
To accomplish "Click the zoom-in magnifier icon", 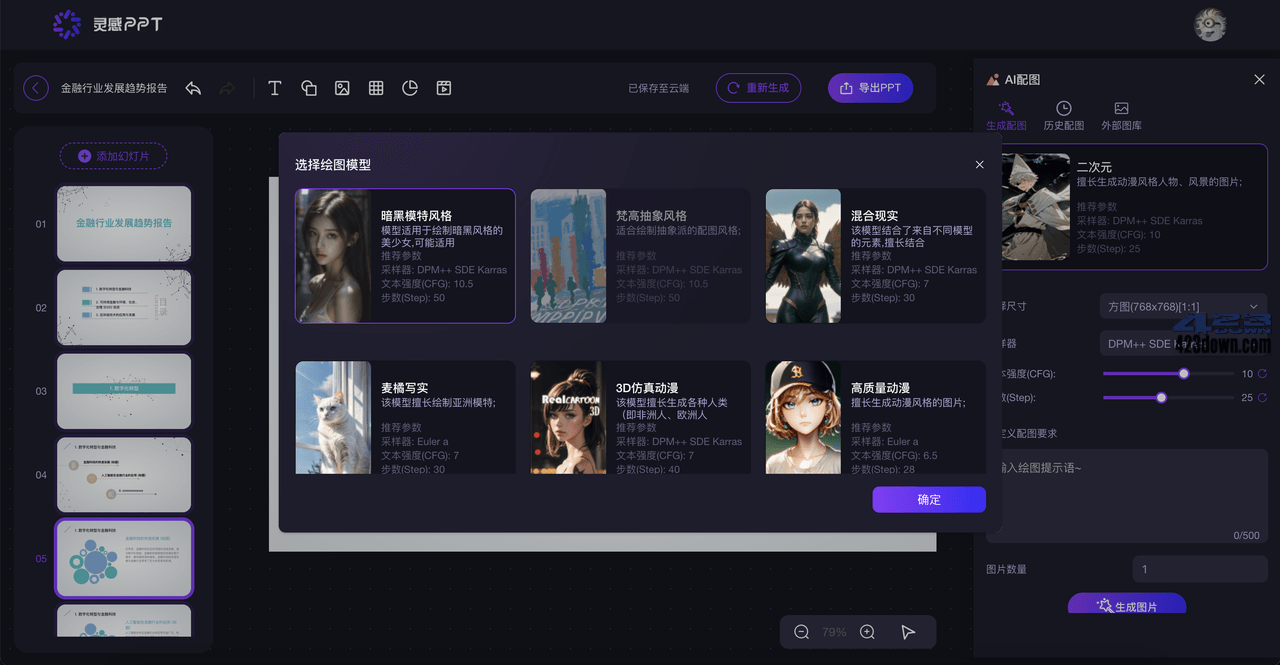I will tap(867, 631).
